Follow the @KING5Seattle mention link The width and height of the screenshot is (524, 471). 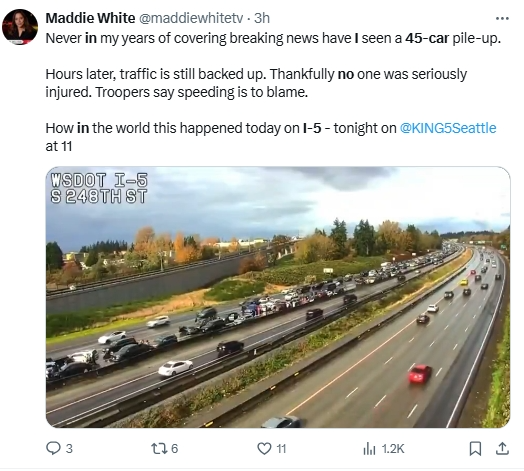448,128
